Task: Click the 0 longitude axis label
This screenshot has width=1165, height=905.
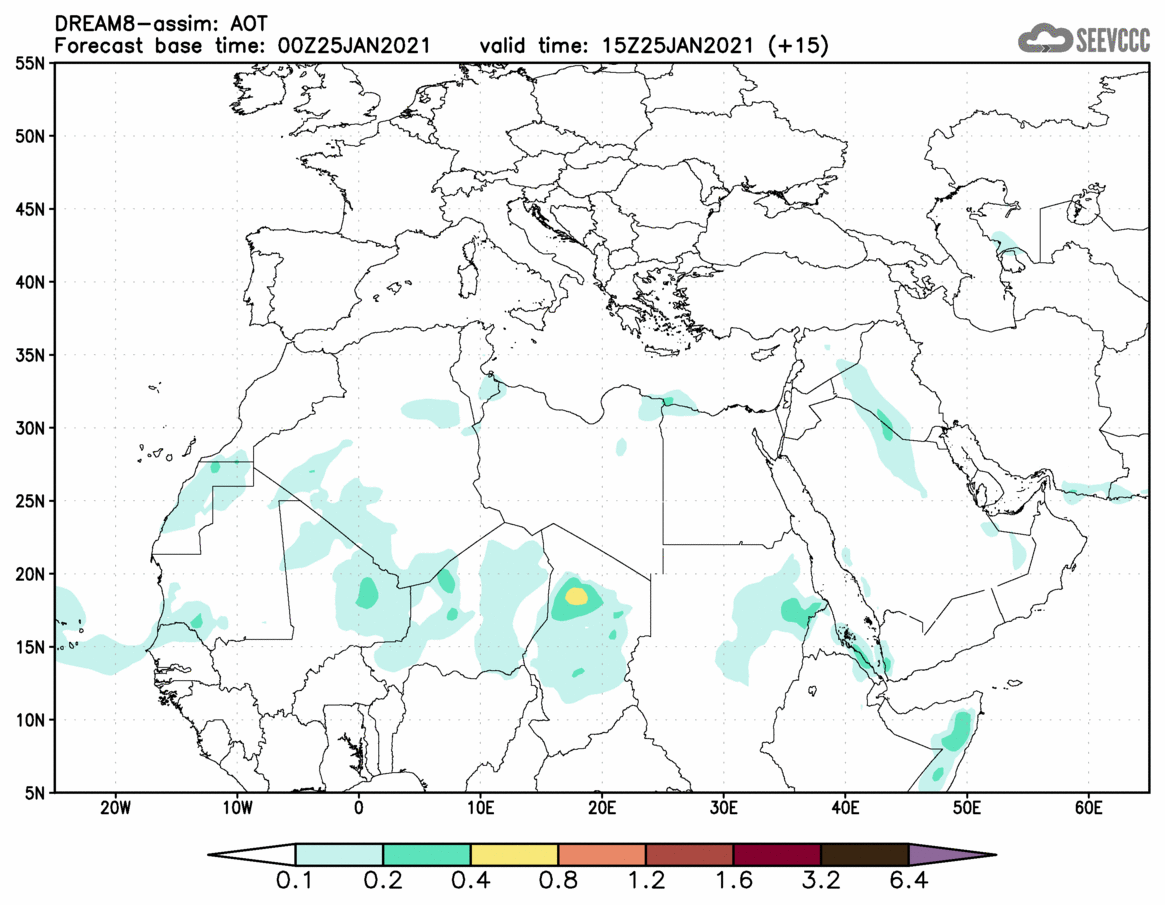Action: [x=359, y=808]
